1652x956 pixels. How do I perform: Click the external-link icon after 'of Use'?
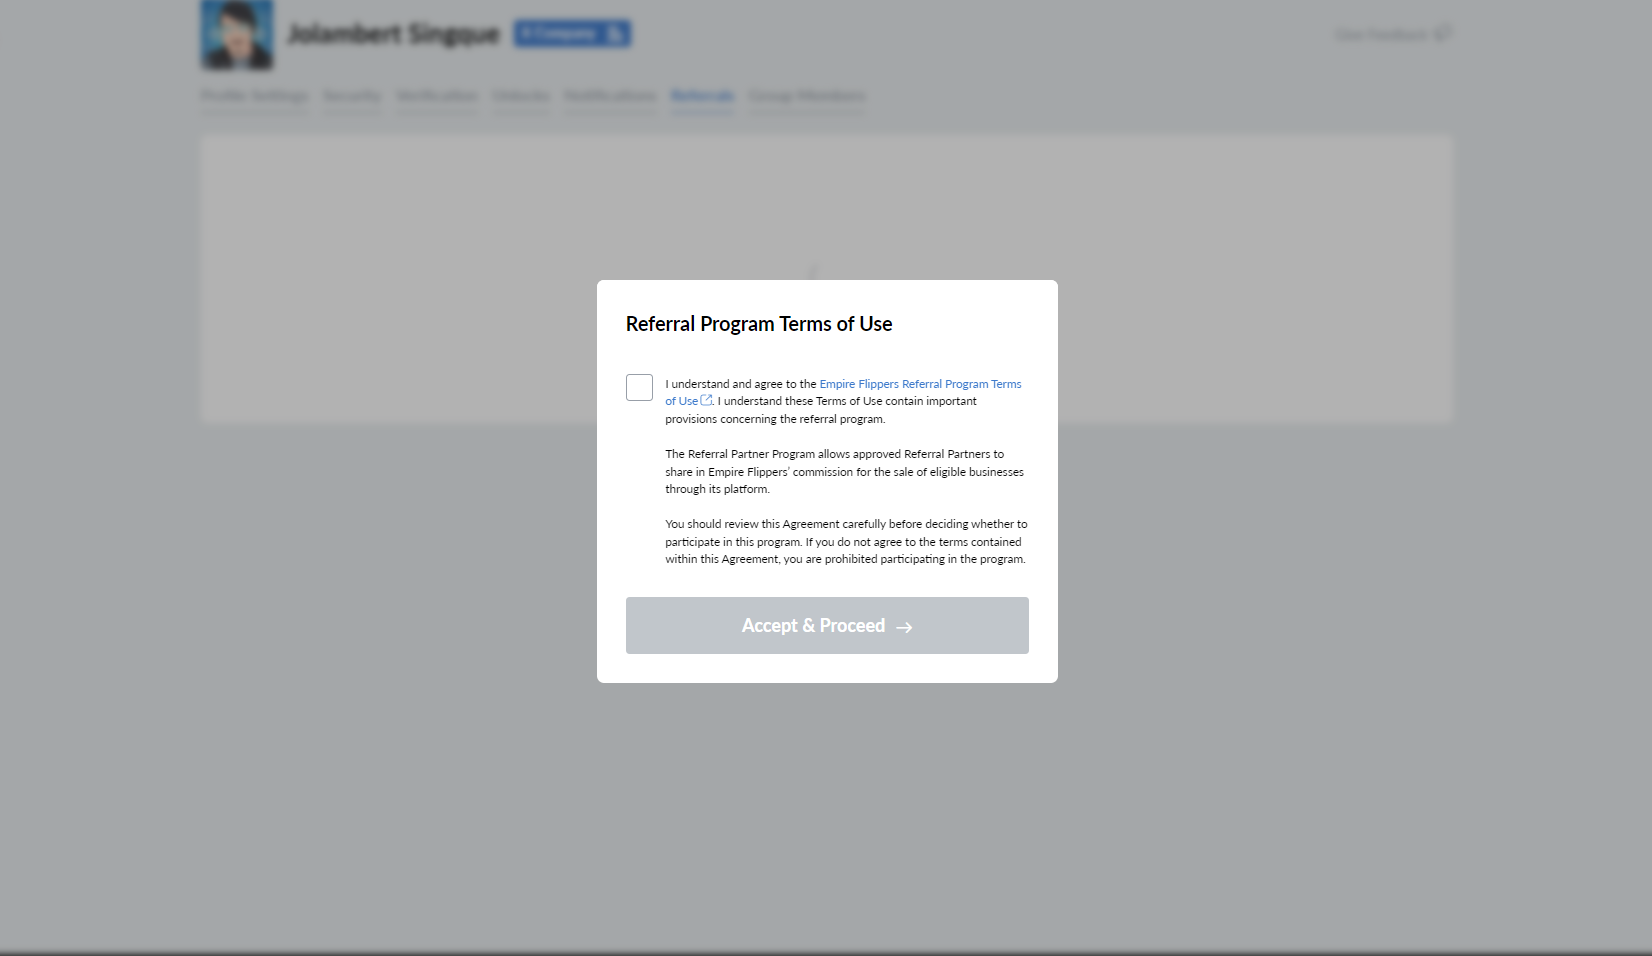coord(706,400)
